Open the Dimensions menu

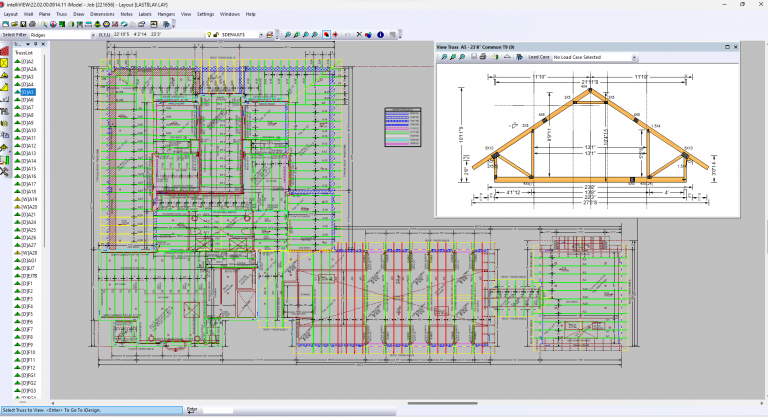(102, 14)
